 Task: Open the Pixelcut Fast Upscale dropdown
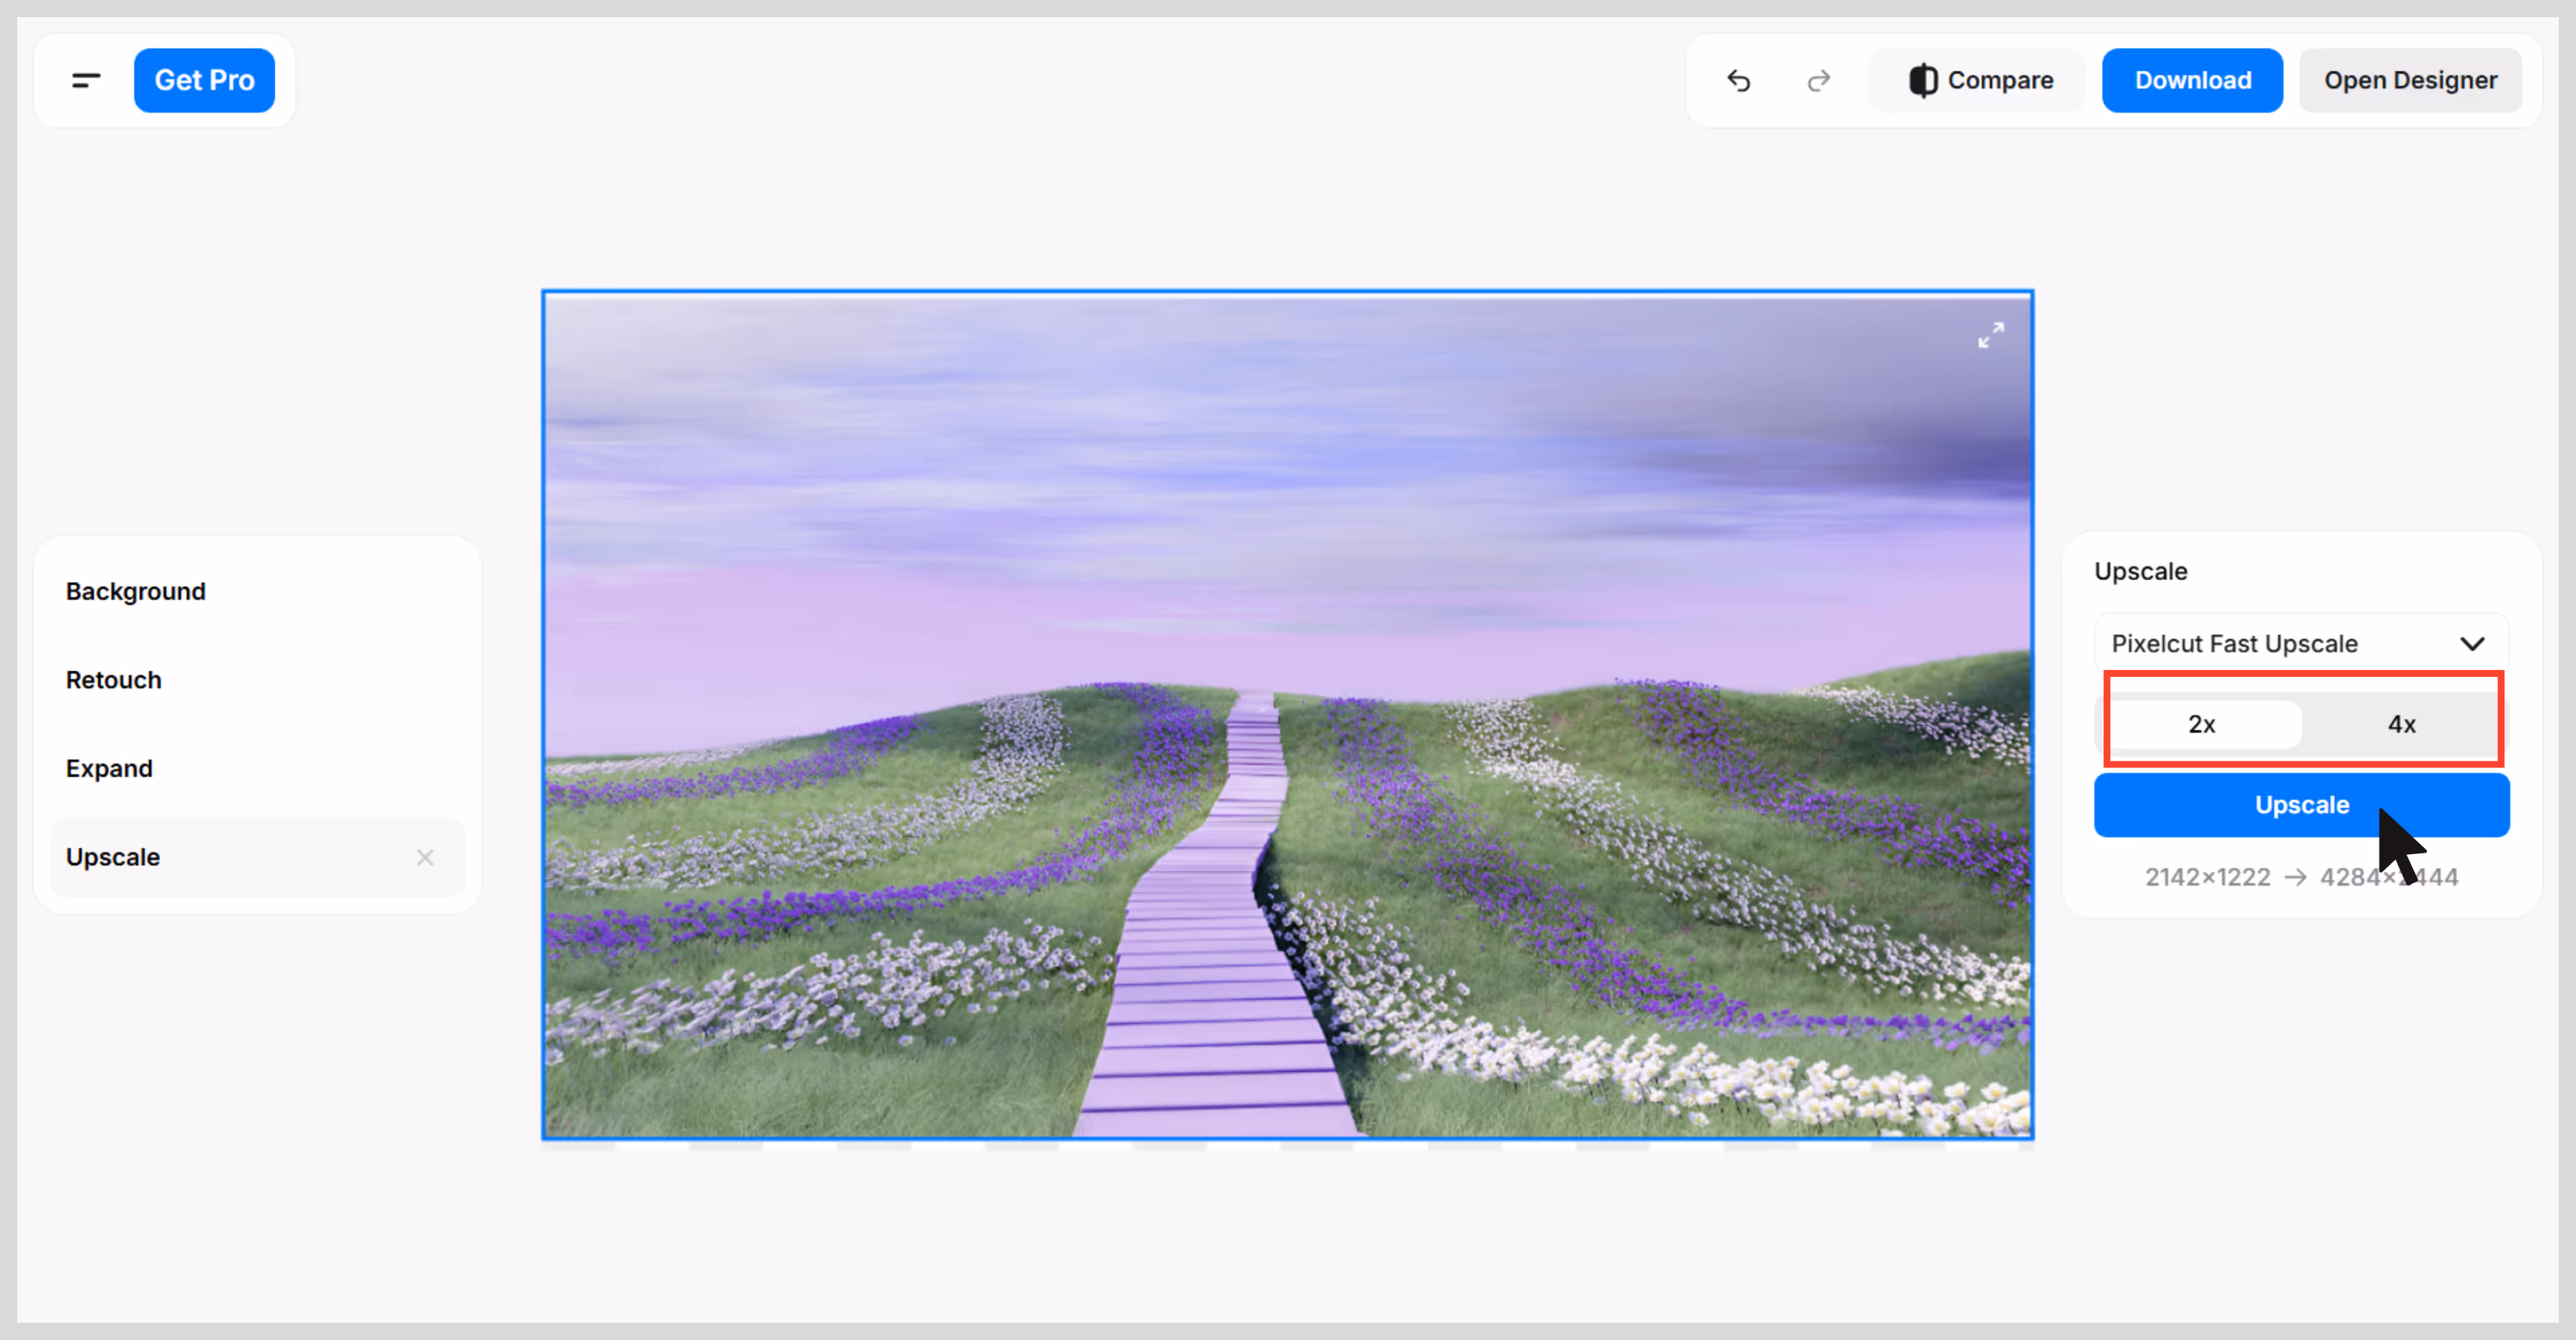[x=2301, y=643]
